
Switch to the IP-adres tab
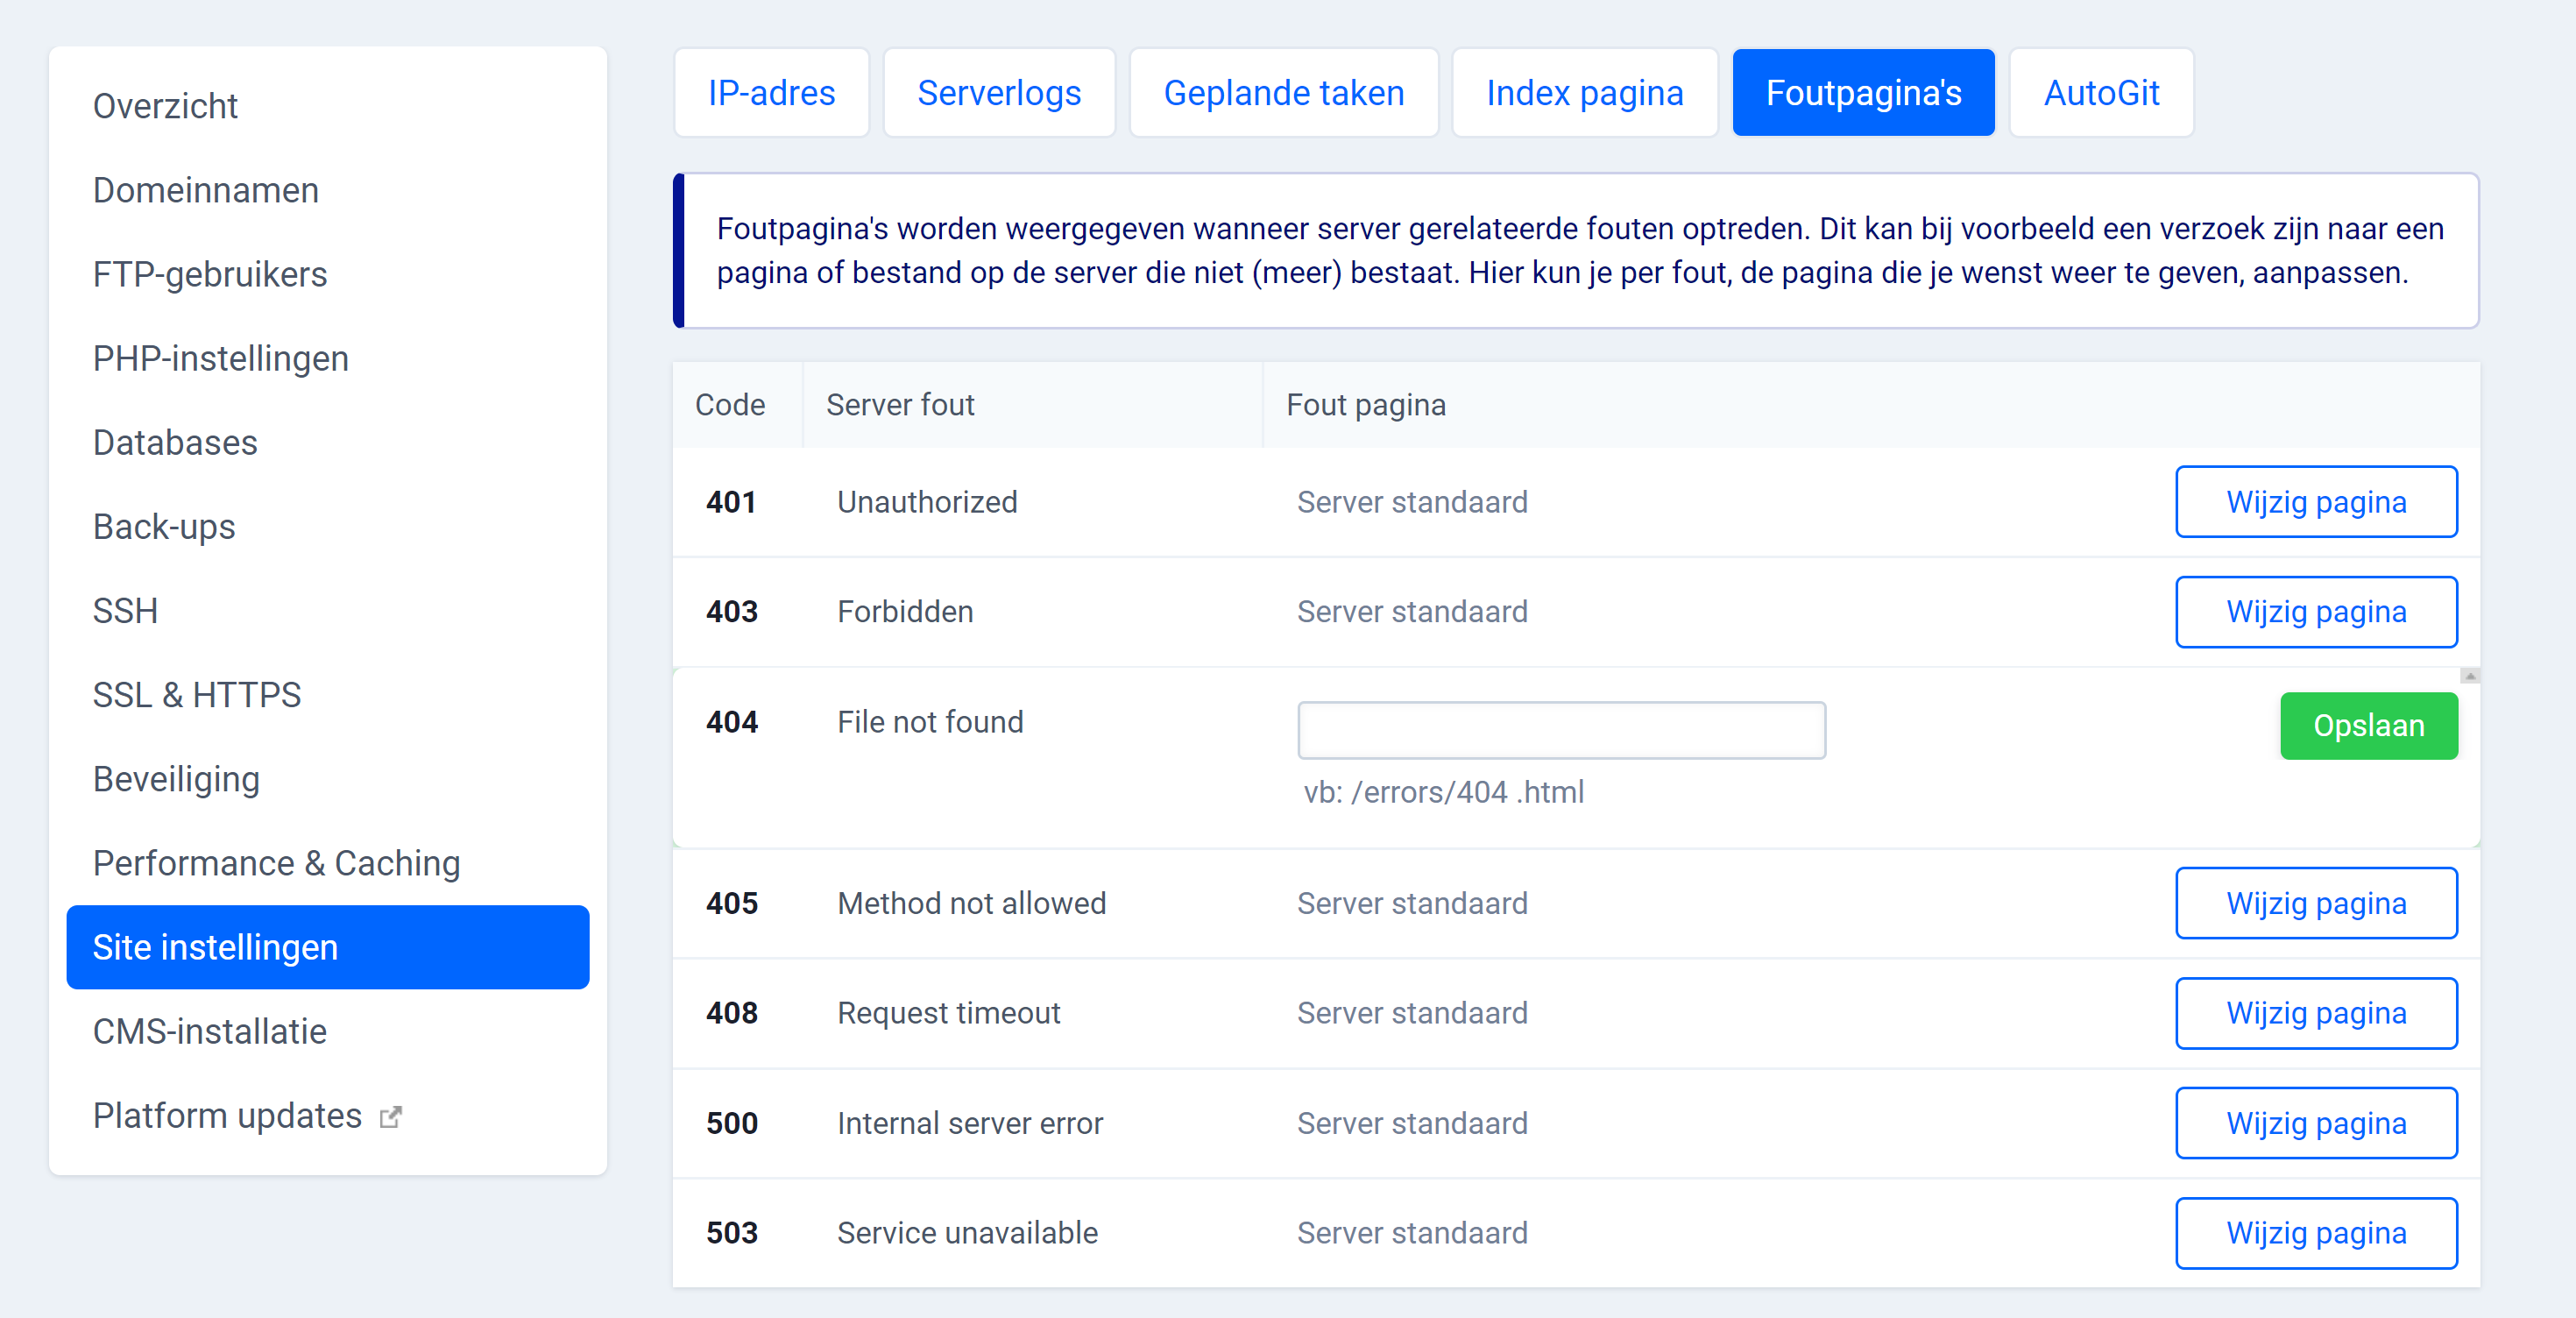tap(771, 92)
